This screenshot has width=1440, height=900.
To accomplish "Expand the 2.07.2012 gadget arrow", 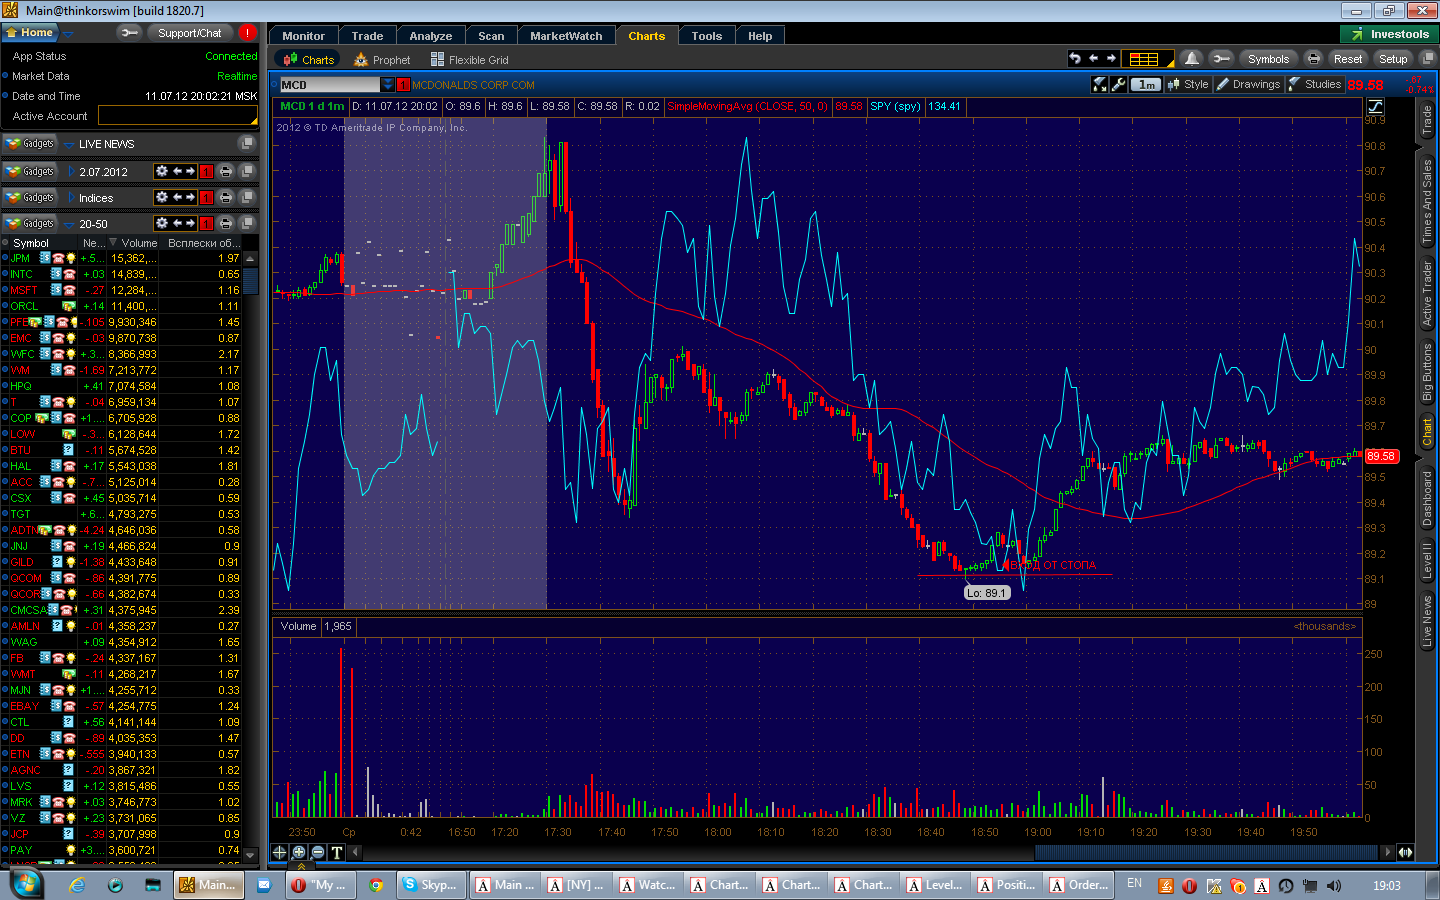I will coord(72,172).
